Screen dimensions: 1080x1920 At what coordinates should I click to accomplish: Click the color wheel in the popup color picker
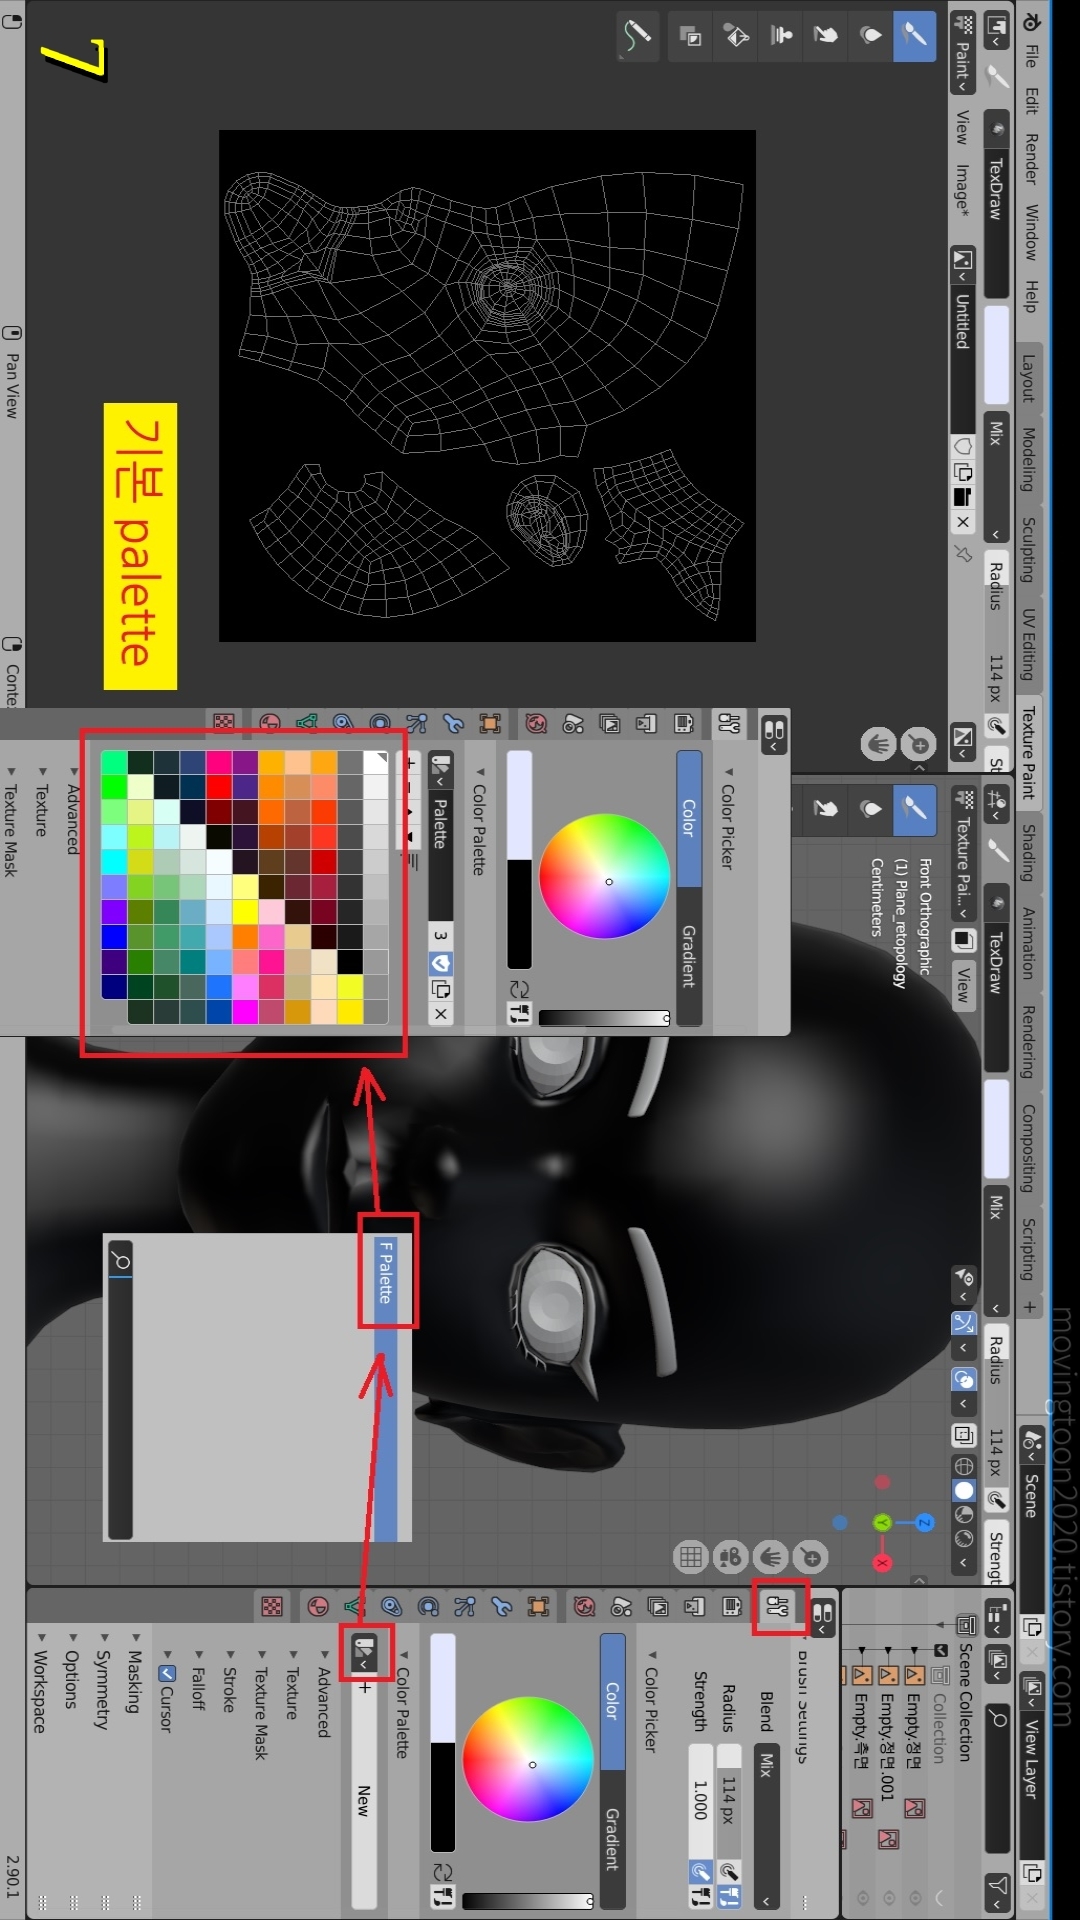604,876
